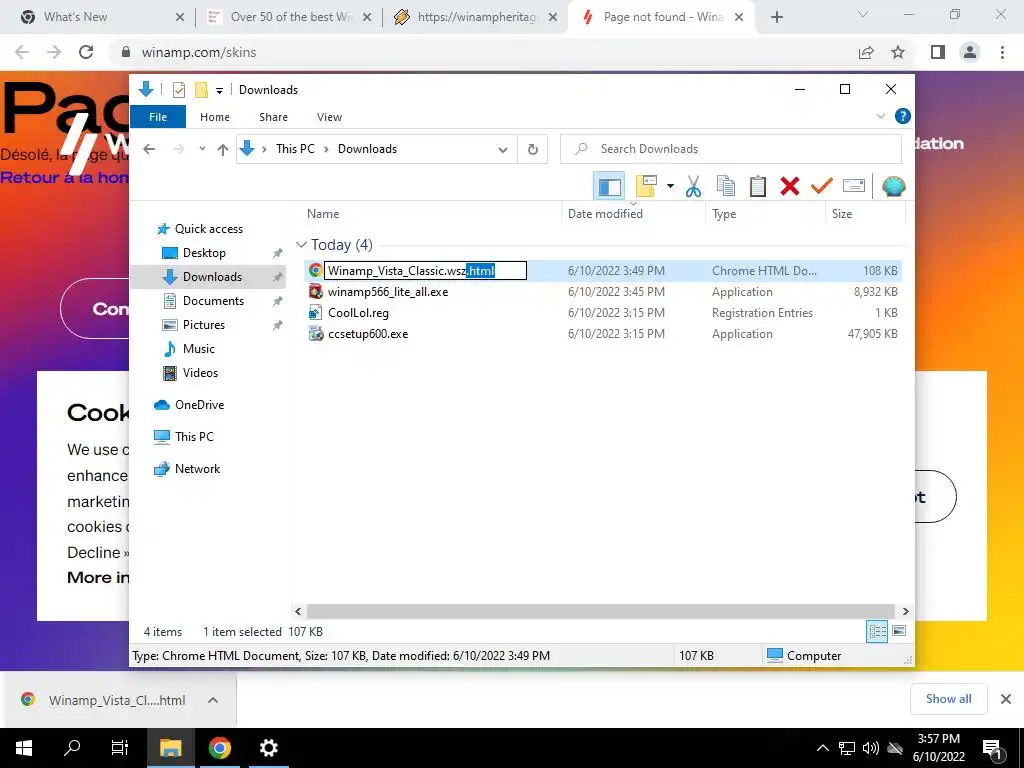Switch to large icons view in status bar
The width and height of the screenshot is (1024, 768).
(x=899, y=631)
